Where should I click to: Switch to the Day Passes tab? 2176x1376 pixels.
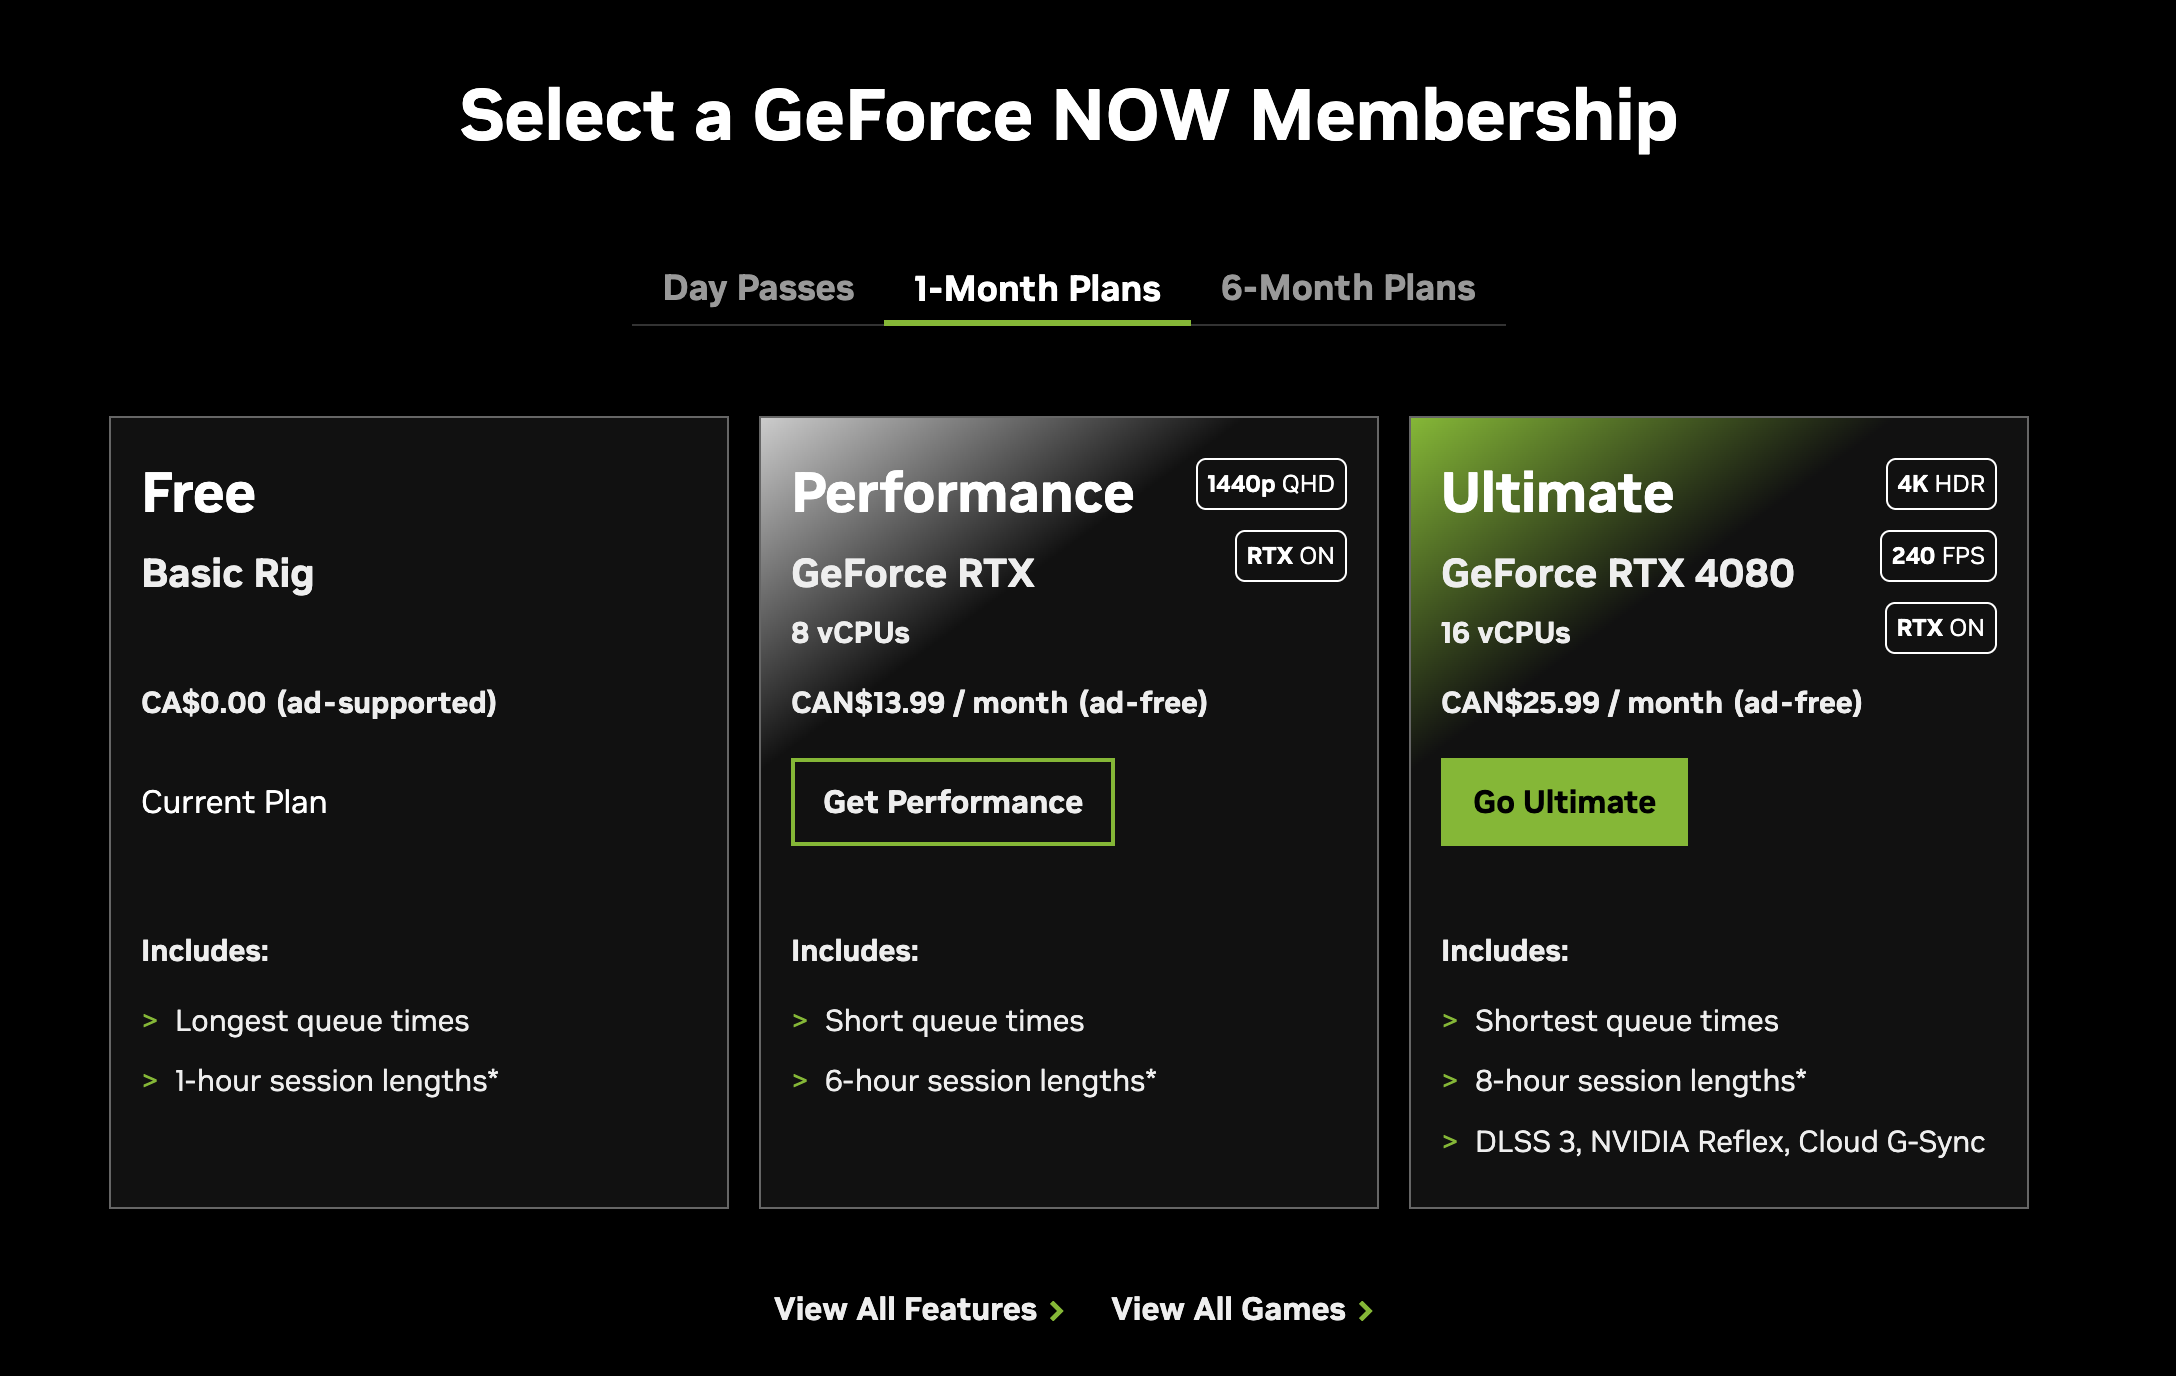(x=758, y=288)
